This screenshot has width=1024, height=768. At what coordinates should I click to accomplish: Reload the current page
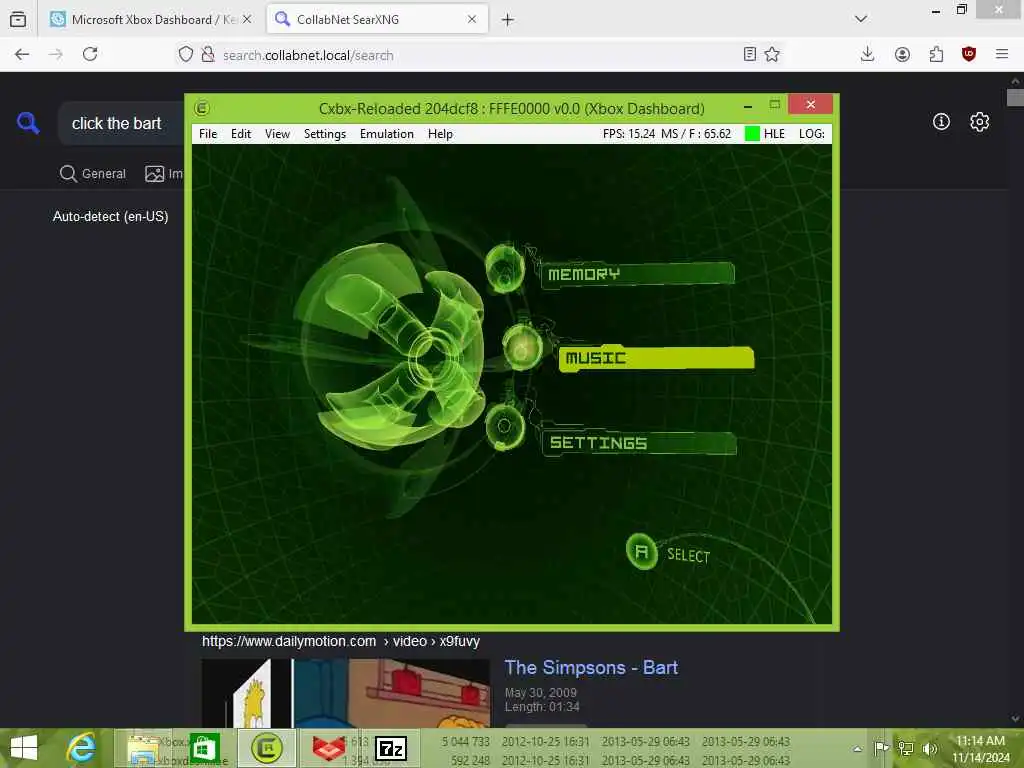(x=90, y=54)
